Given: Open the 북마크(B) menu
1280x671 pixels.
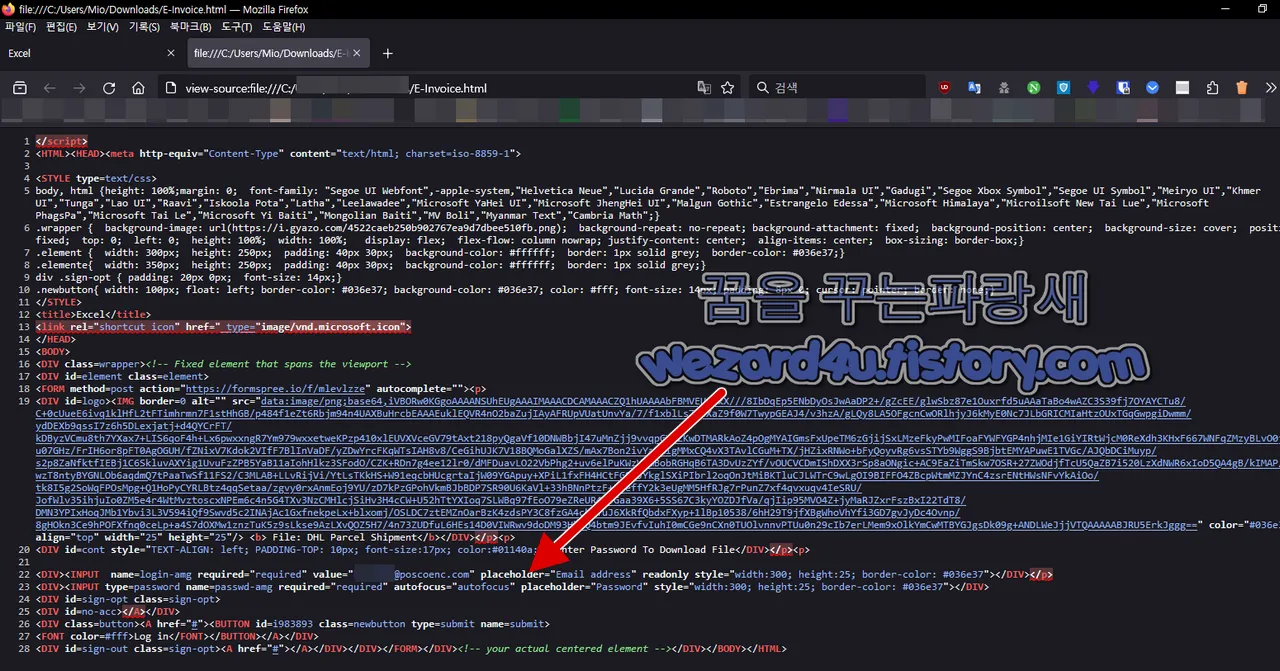Looking at the screenshot, I should 190,27.
